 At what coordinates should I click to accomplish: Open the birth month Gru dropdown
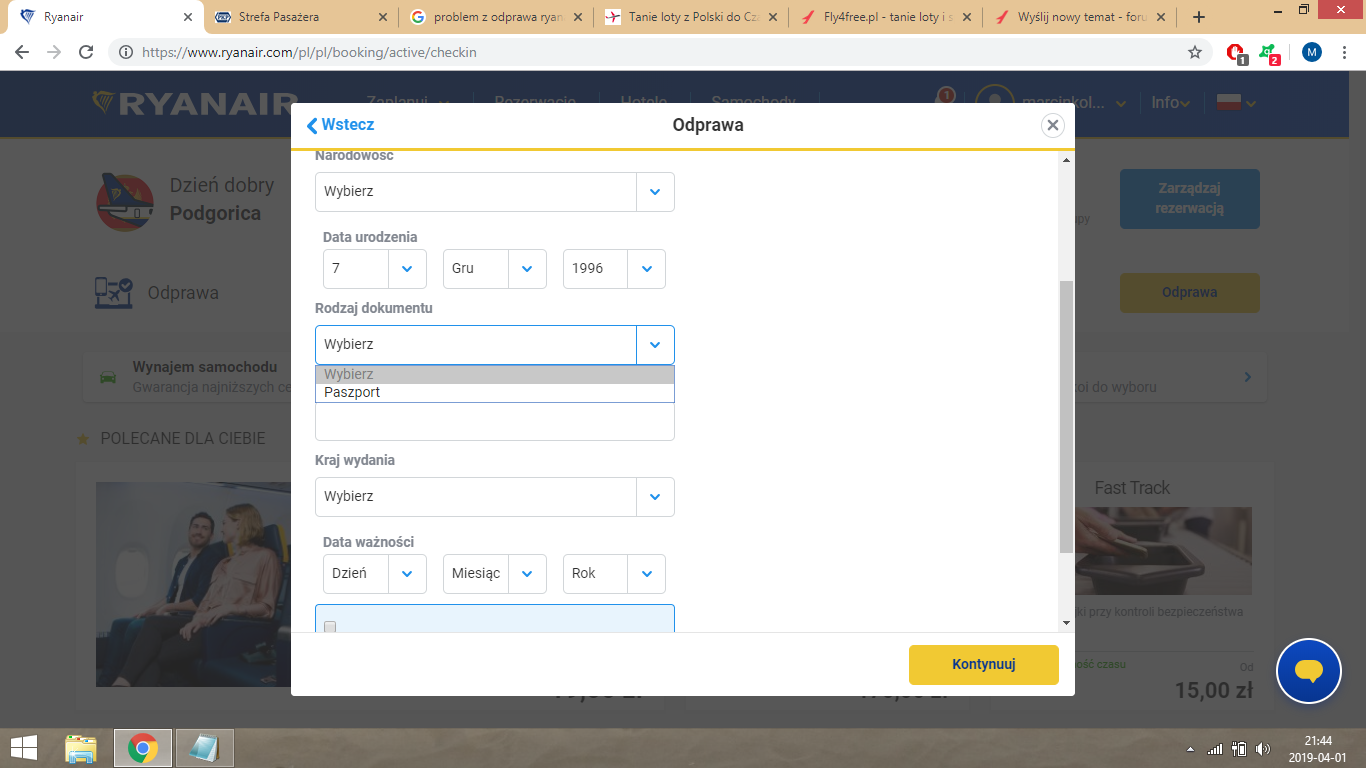point(495,268)
